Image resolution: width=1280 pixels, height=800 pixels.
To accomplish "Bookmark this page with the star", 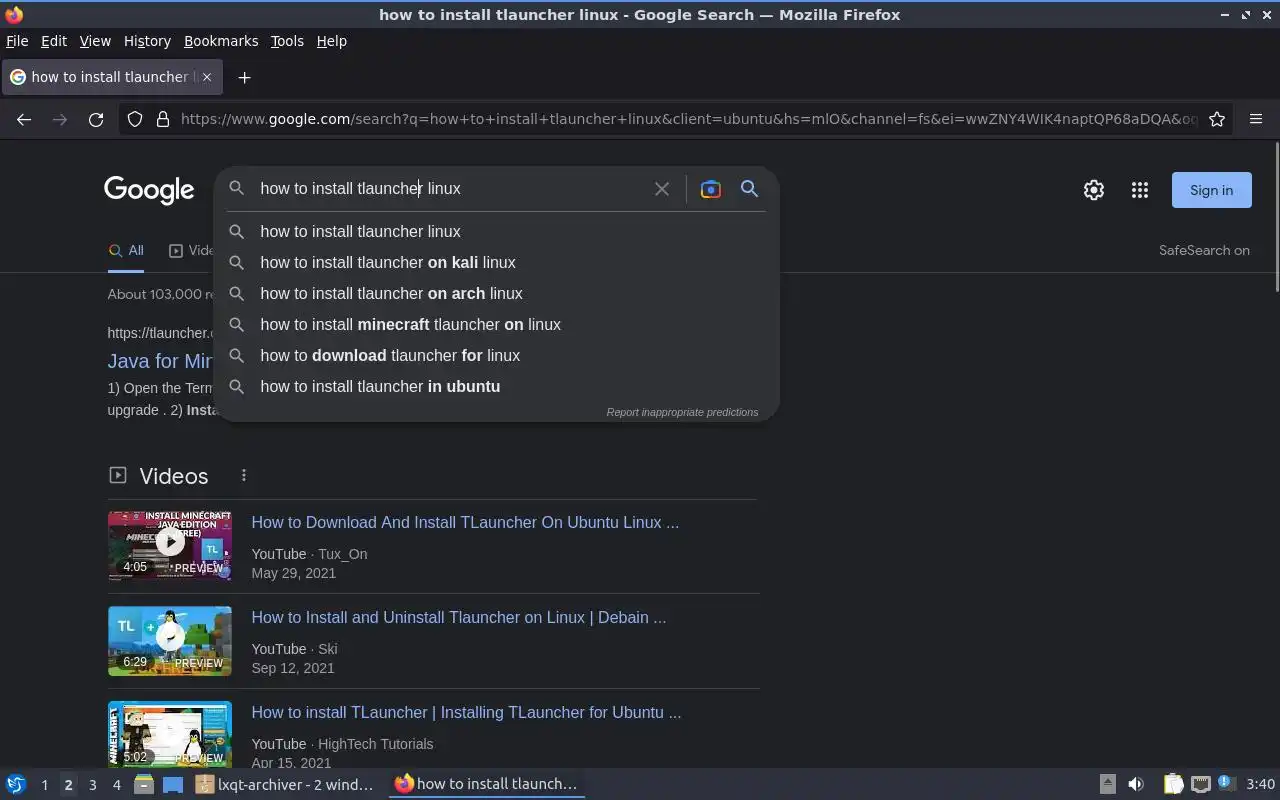I will 1217,119.
